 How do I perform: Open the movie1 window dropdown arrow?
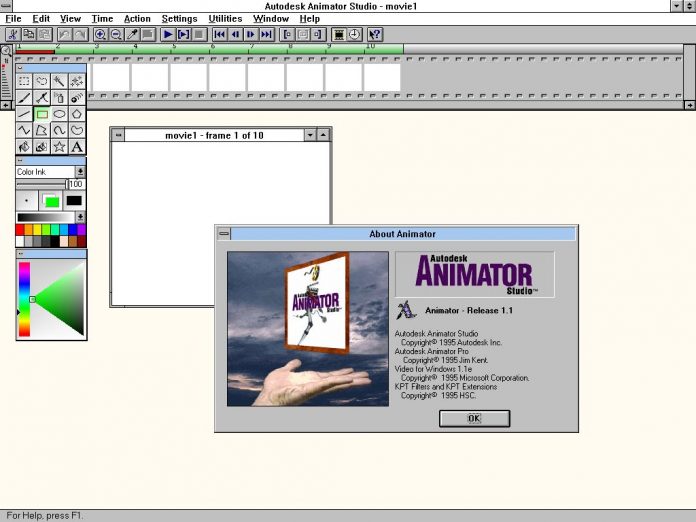pyautogui.click(x=310, y=135)
